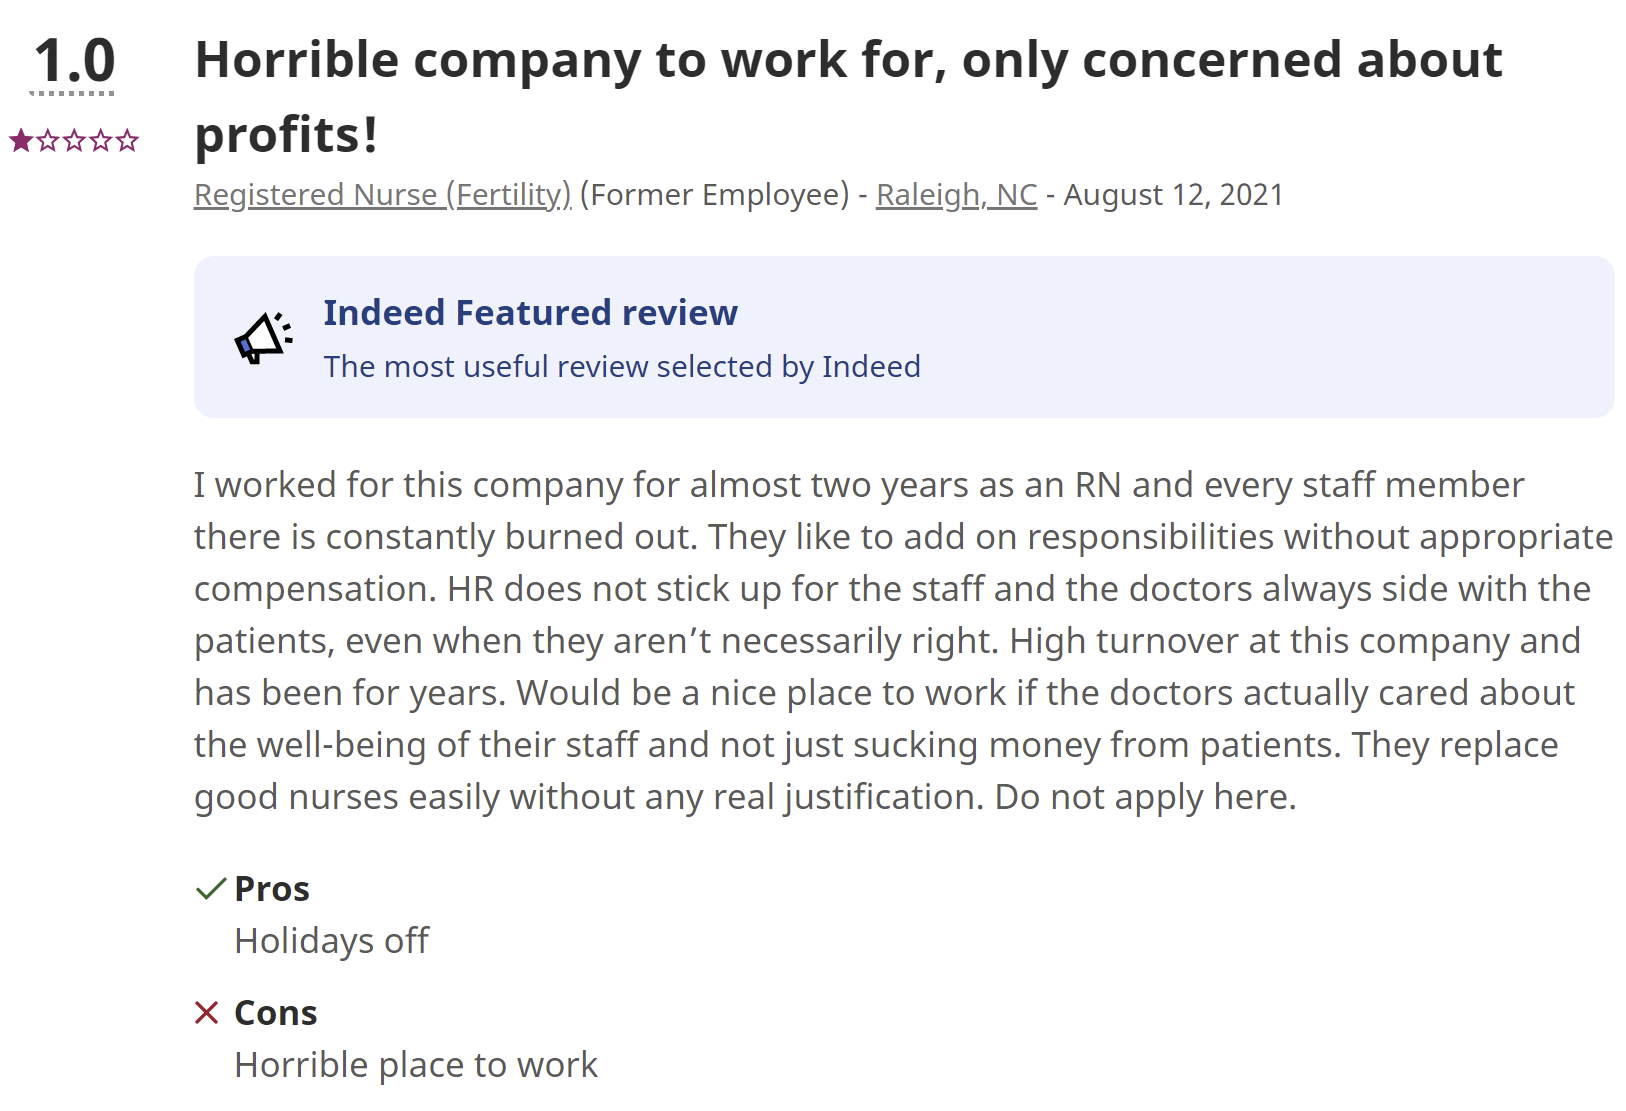Click the Pros heading label
The height and width of the screenshot is (1111, 1626).
272,889
